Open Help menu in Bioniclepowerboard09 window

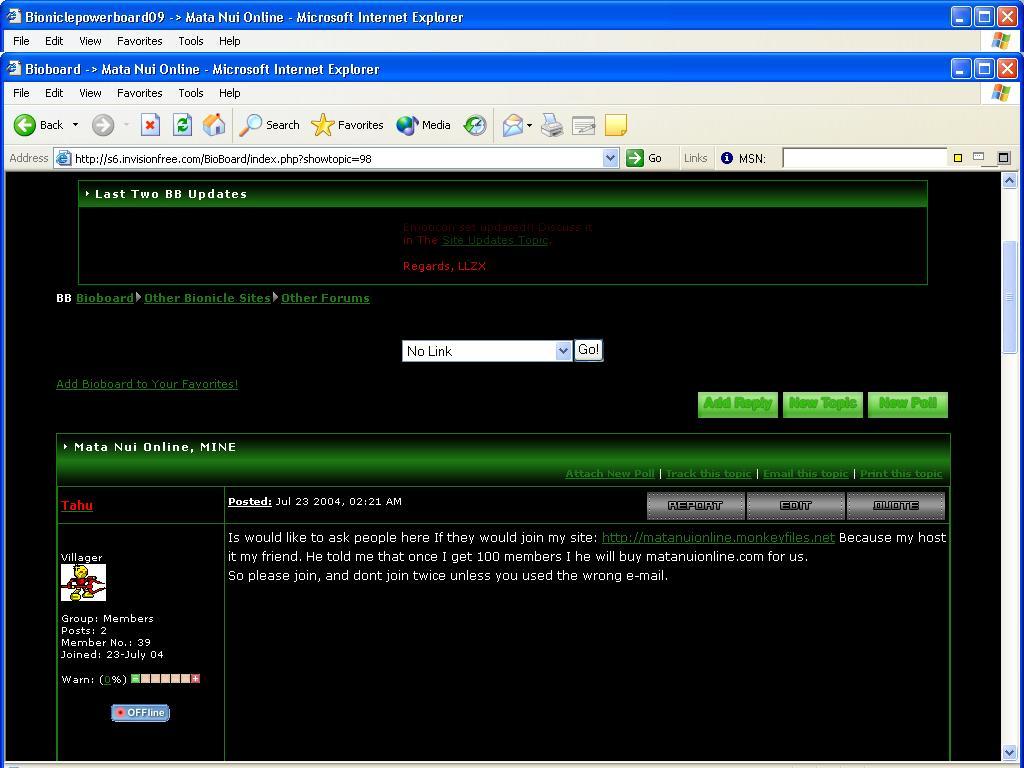[x=229, y=40]
